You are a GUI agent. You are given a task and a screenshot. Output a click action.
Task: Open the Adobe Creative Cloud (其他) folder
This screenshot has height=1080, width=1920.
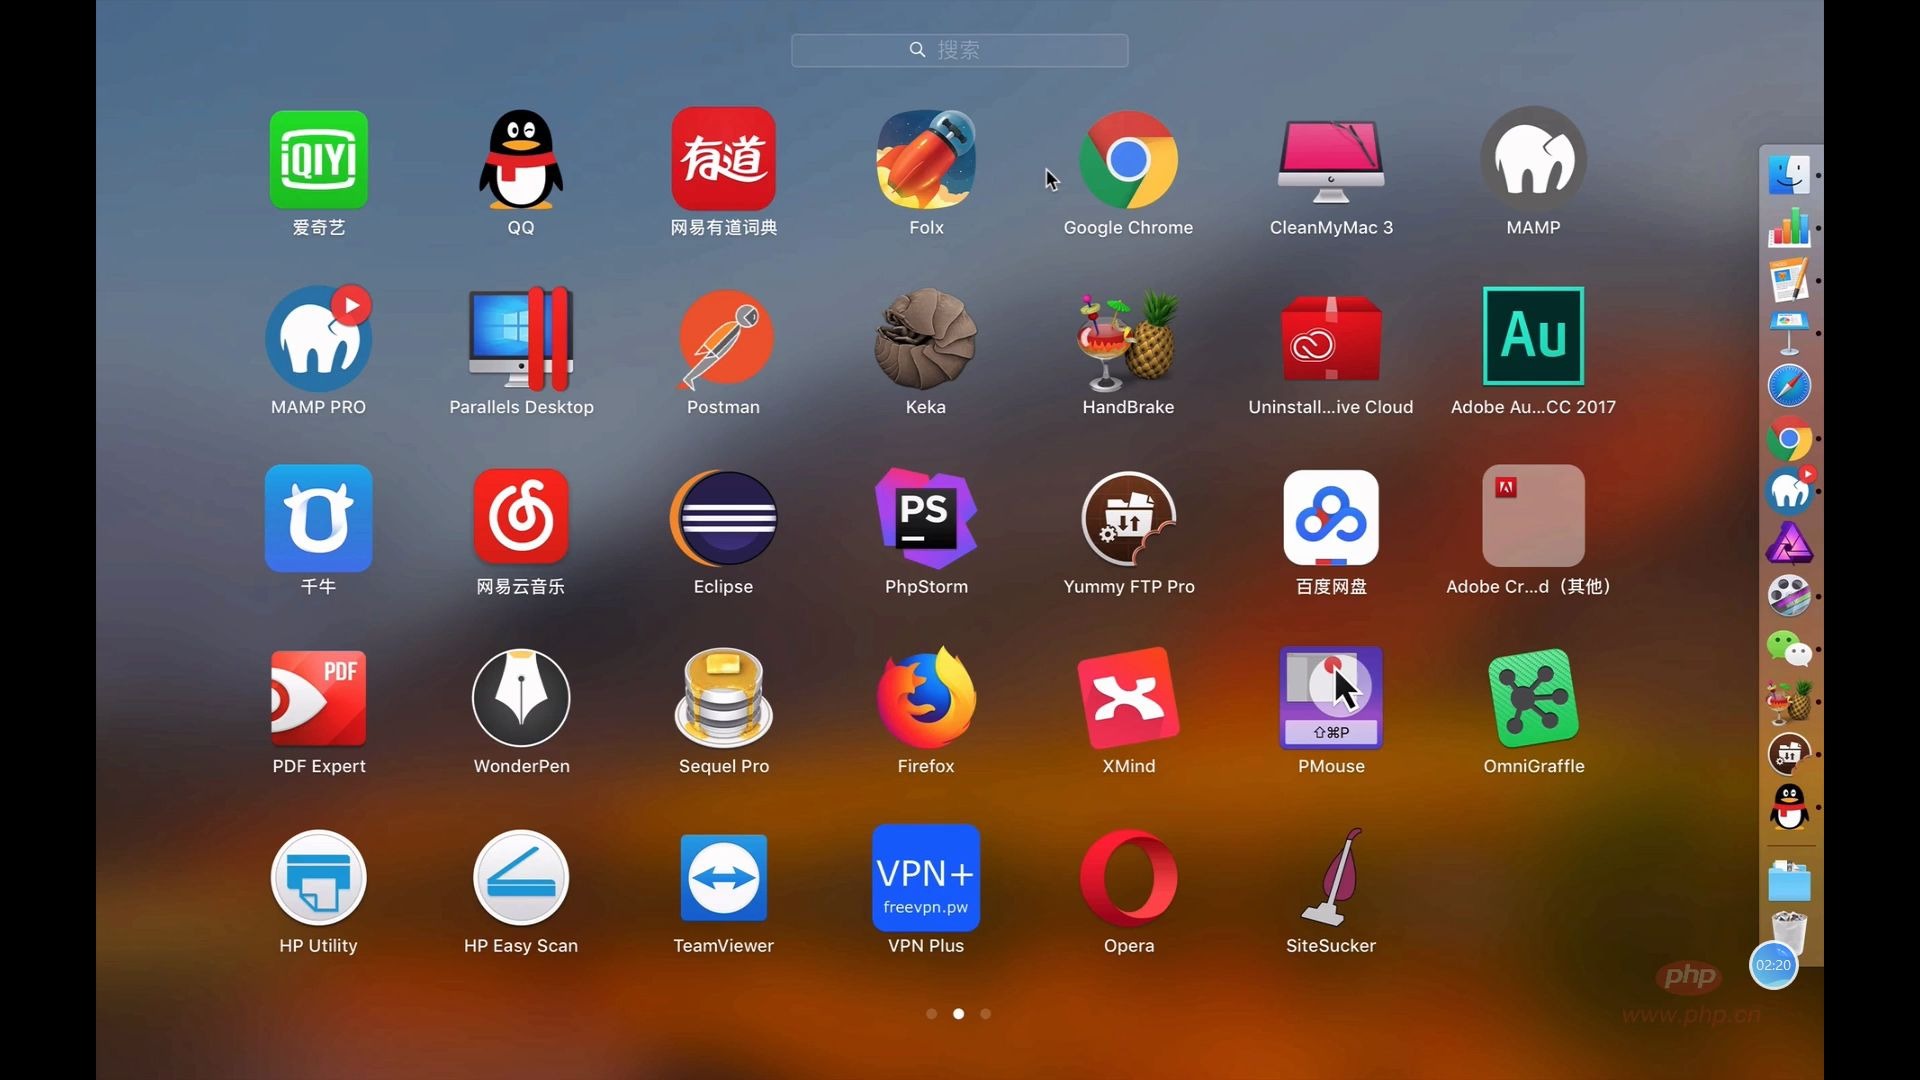coord(1533,516)
